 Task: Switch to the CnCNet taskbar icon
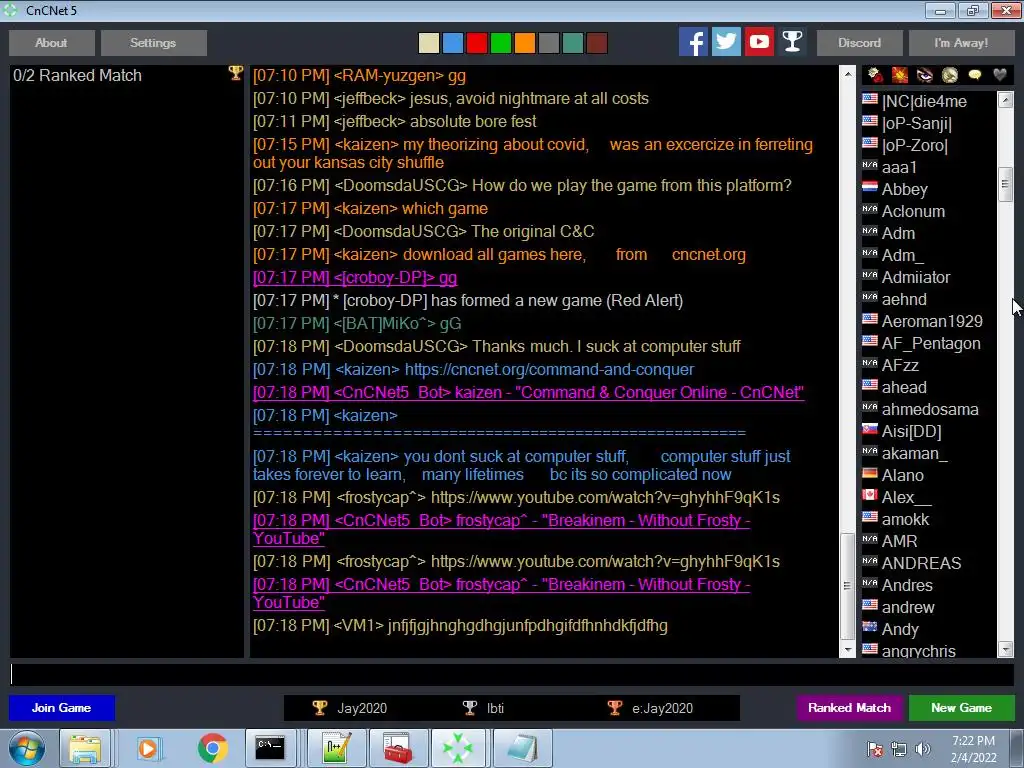458,748
